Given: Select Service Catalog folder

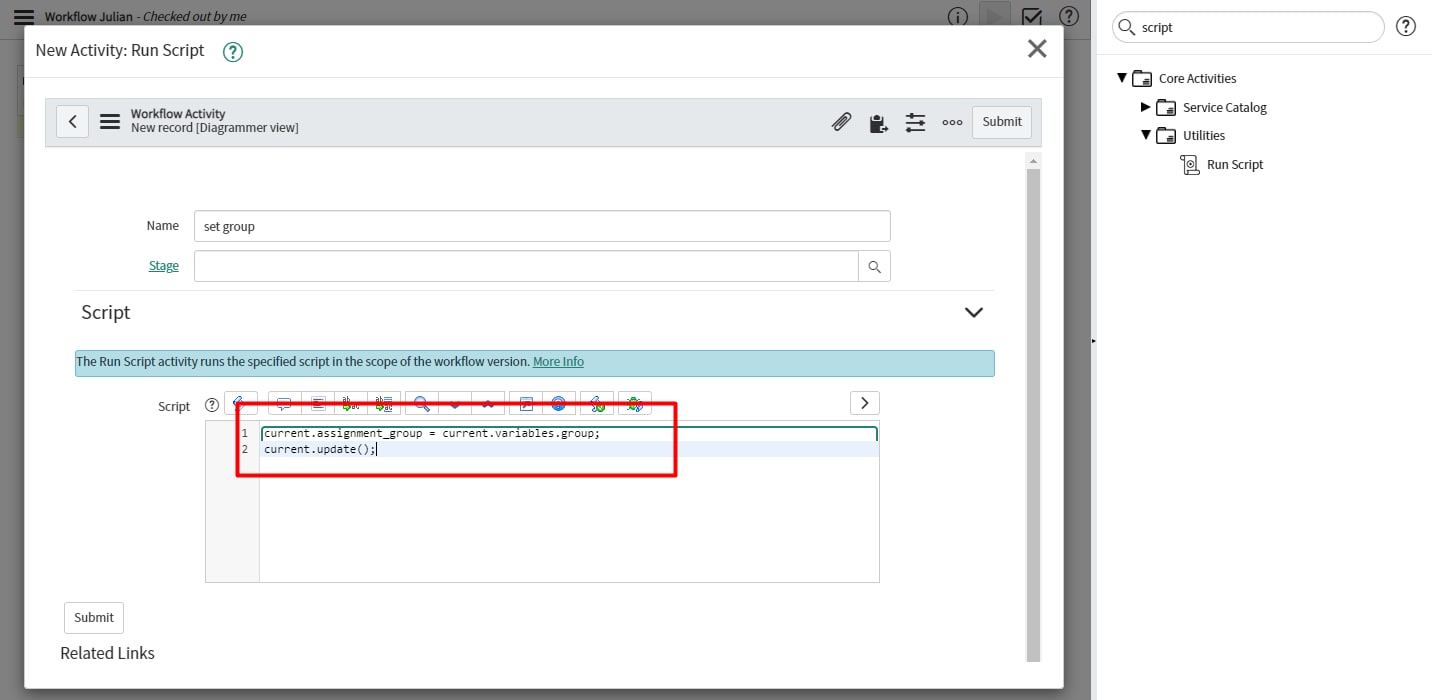Looking at the screenshot, I should (1212, 108).
